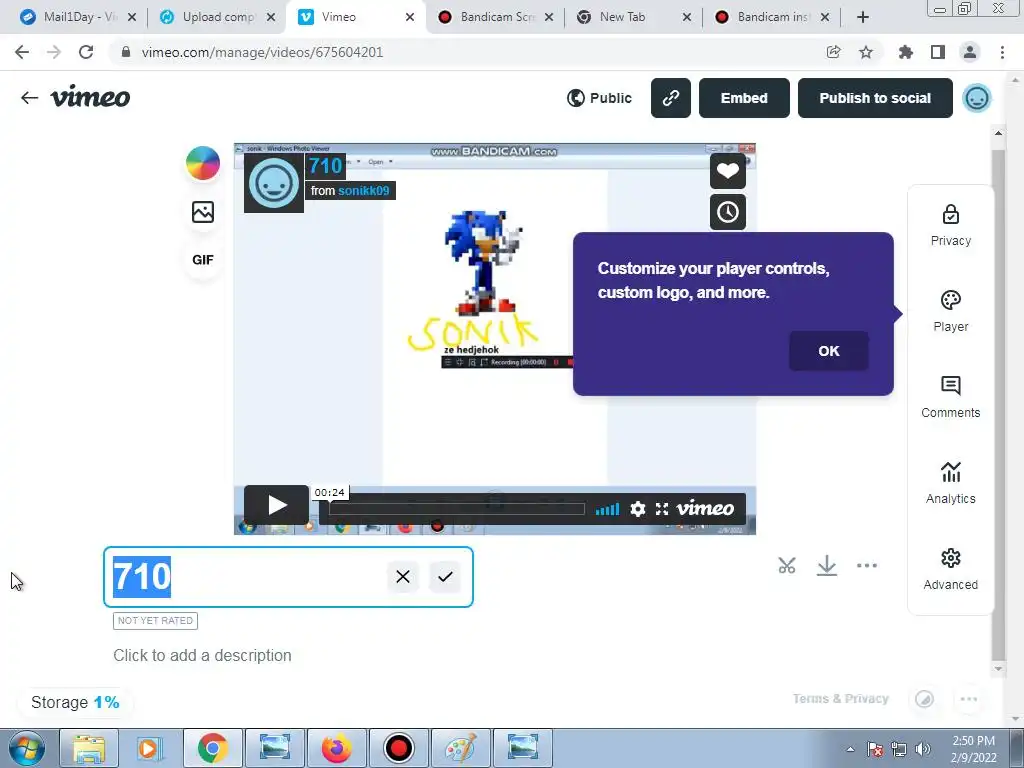Open Bandicam recorder from taskbar
Image resolution: width=1024 pixels, height=768 pixels.
(x=399, y=748)
